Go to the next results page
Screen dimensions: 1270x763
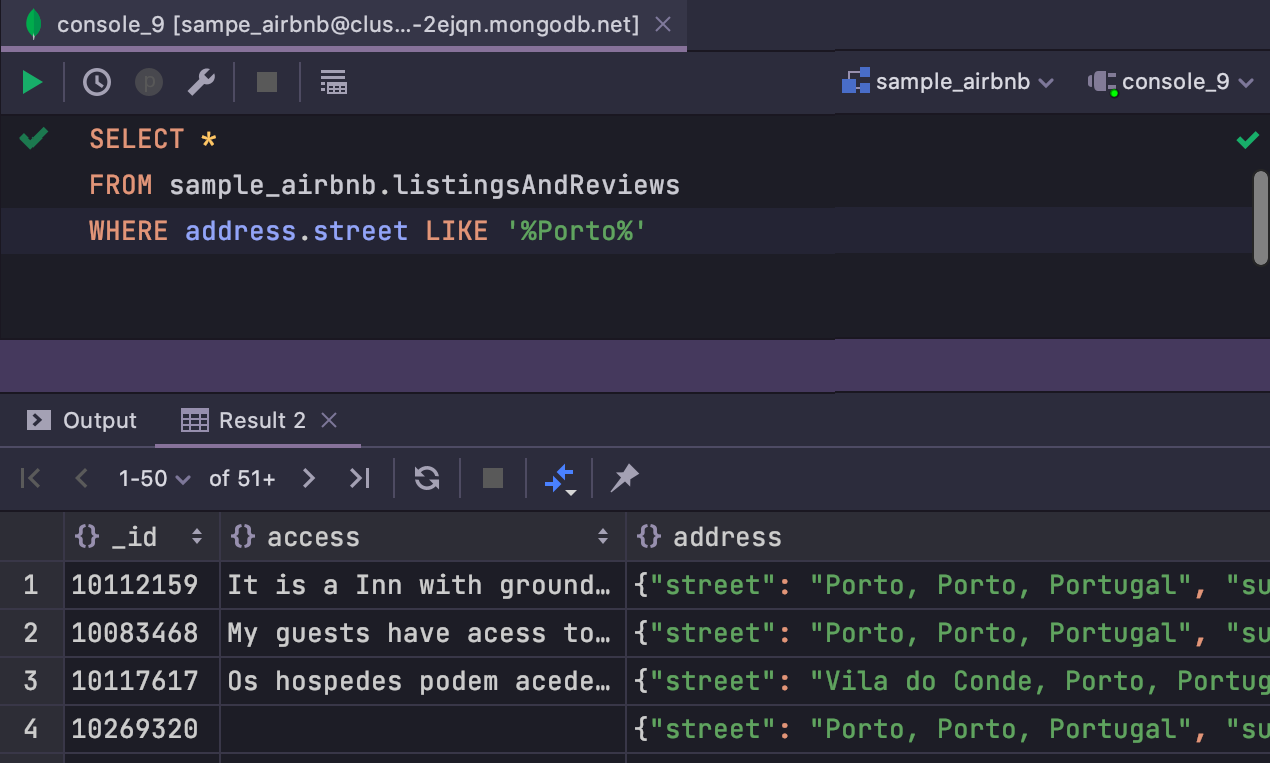tap(309, 479)
